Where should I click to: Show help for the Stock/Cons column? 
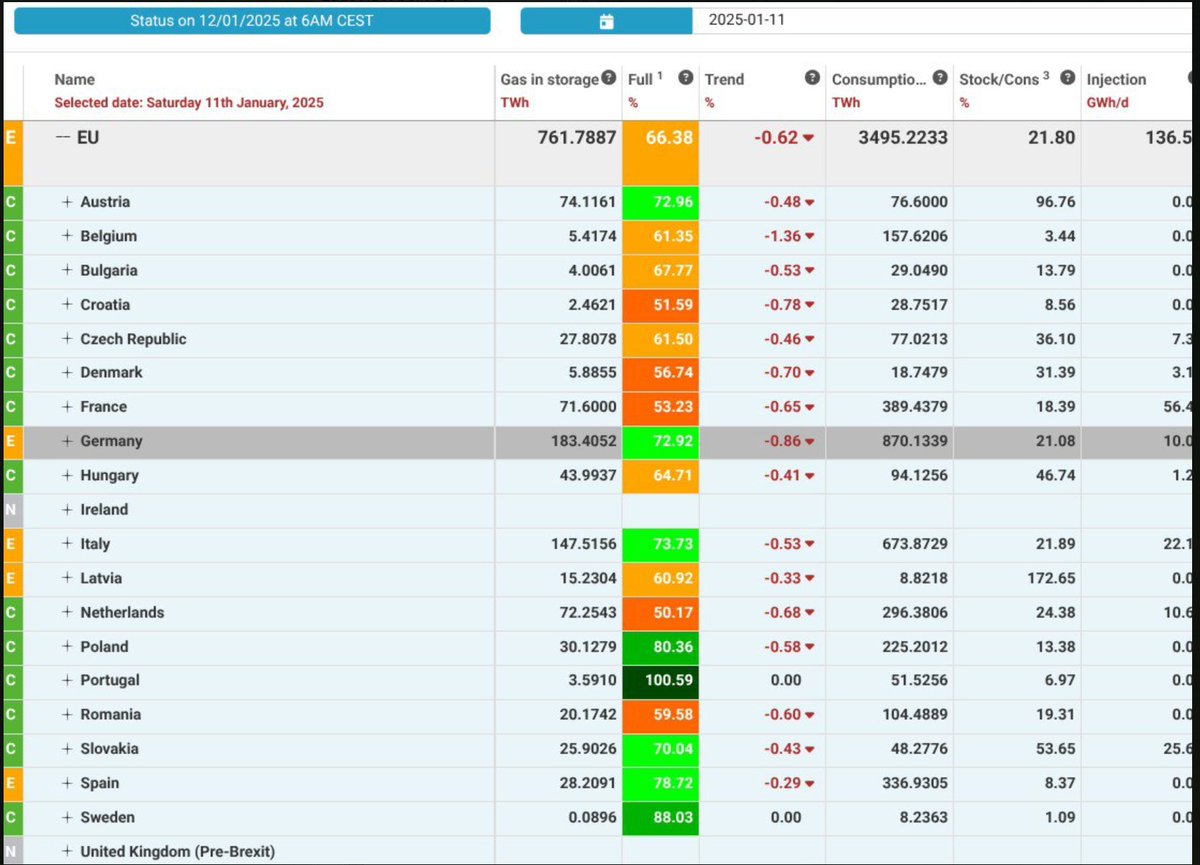click(1068, 78)
